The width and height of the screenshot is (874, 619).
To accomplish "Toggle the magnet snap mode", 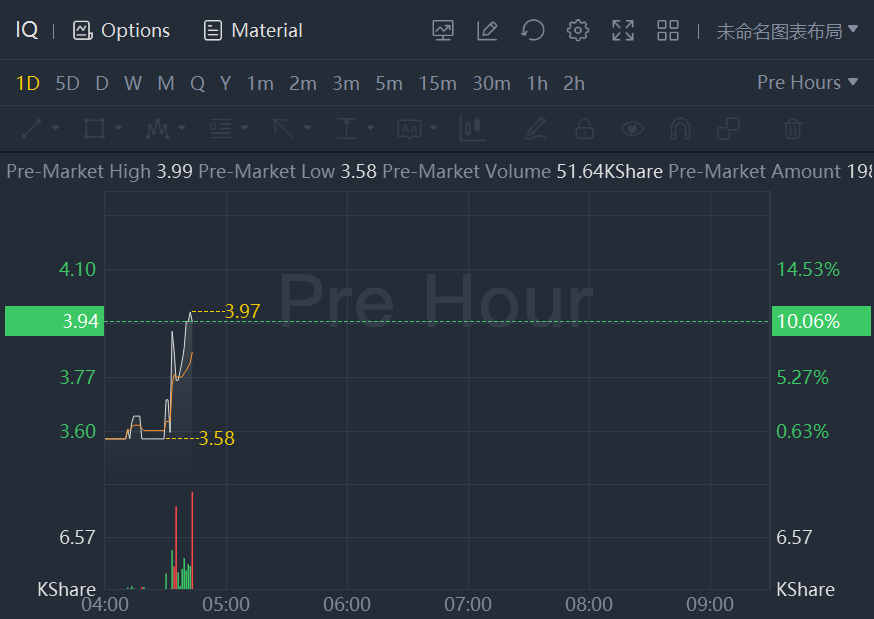I will (680, 128).
